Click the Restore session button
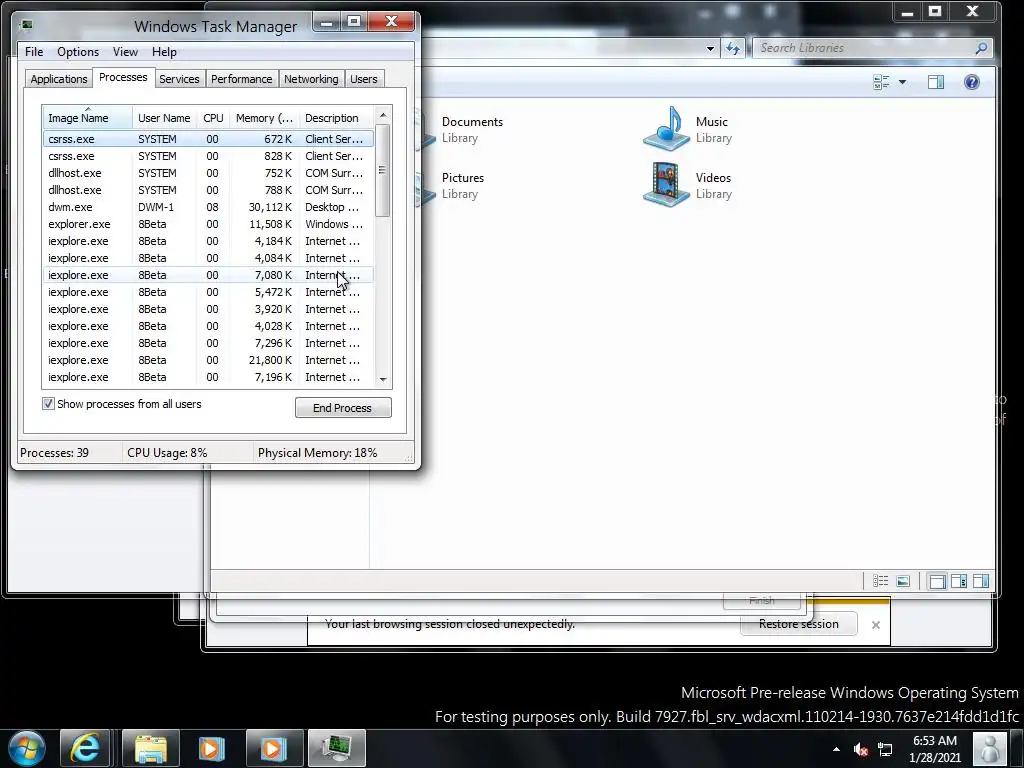This screenshot has width=1024, height=768. point(798,624)
